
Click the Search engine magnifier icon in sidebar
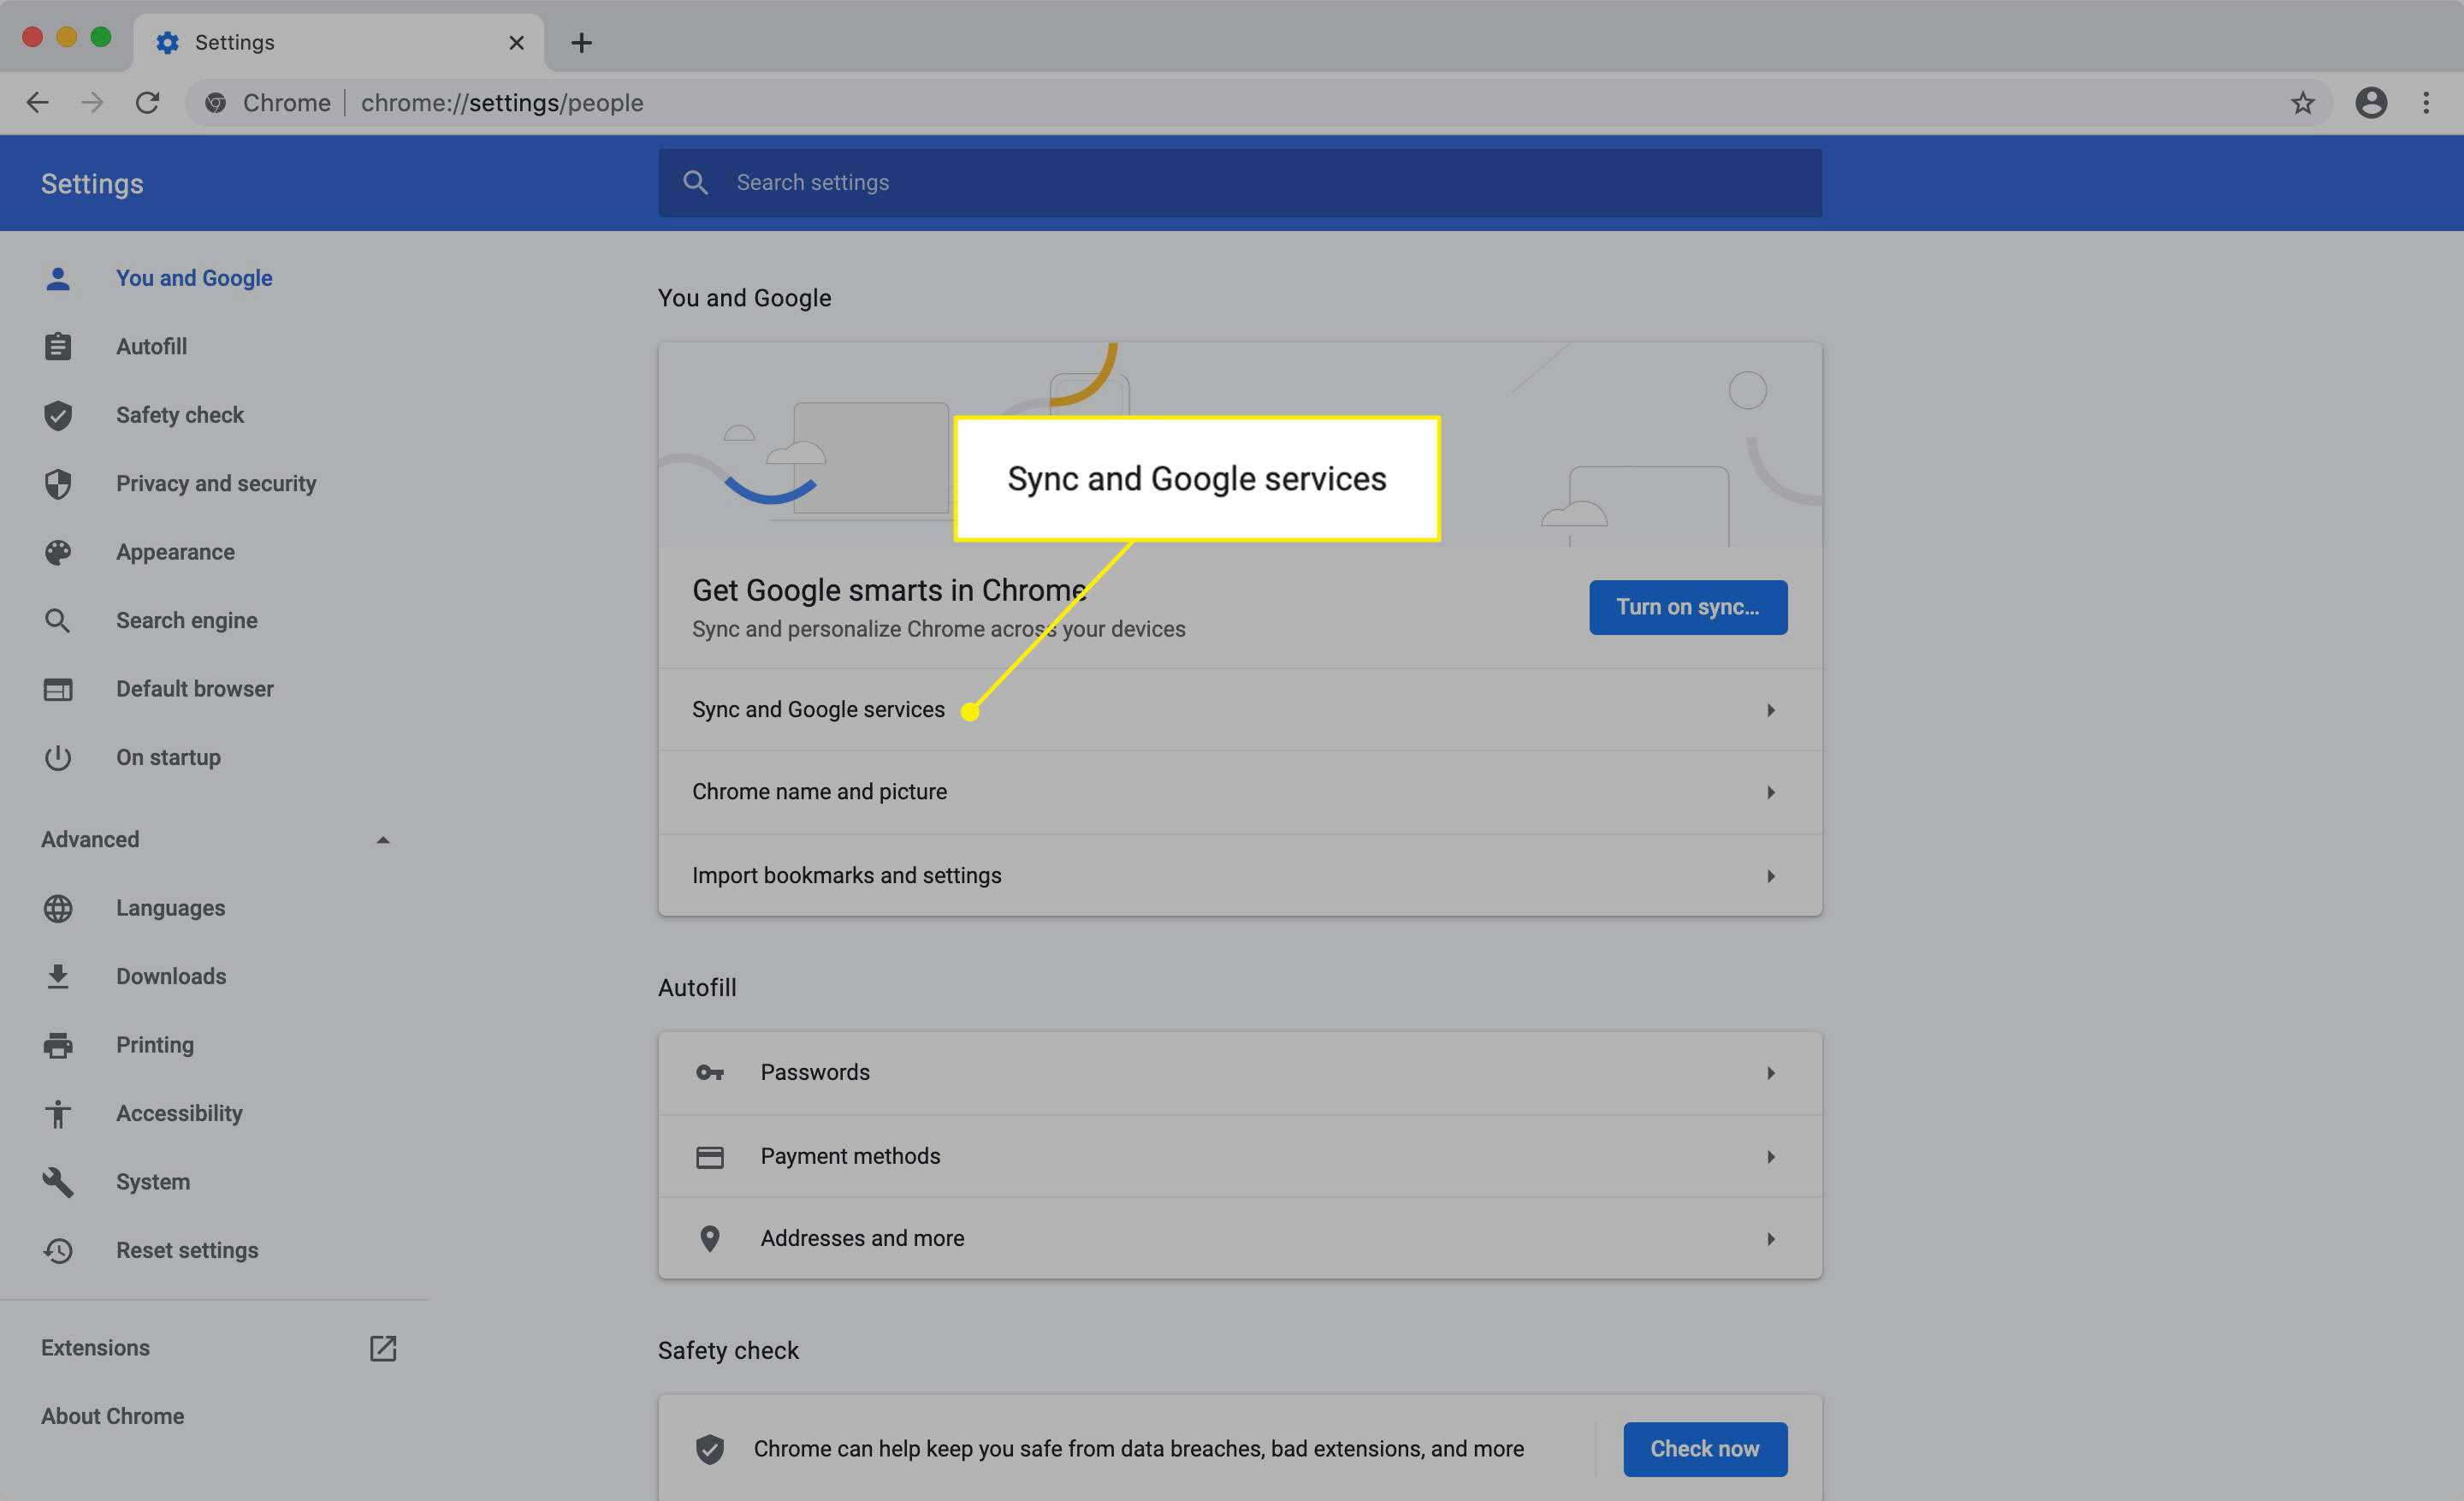click(58, 621)
